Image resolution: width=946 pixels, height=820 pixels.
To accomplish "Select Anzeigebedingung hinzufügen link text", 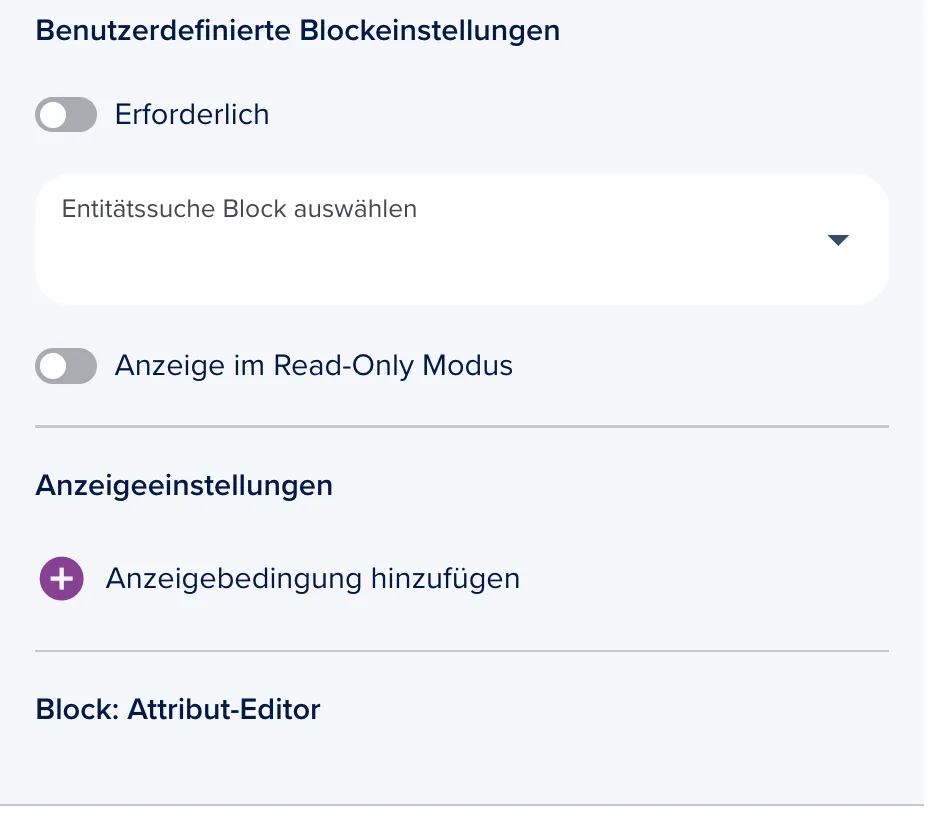I will click(313, 579).
